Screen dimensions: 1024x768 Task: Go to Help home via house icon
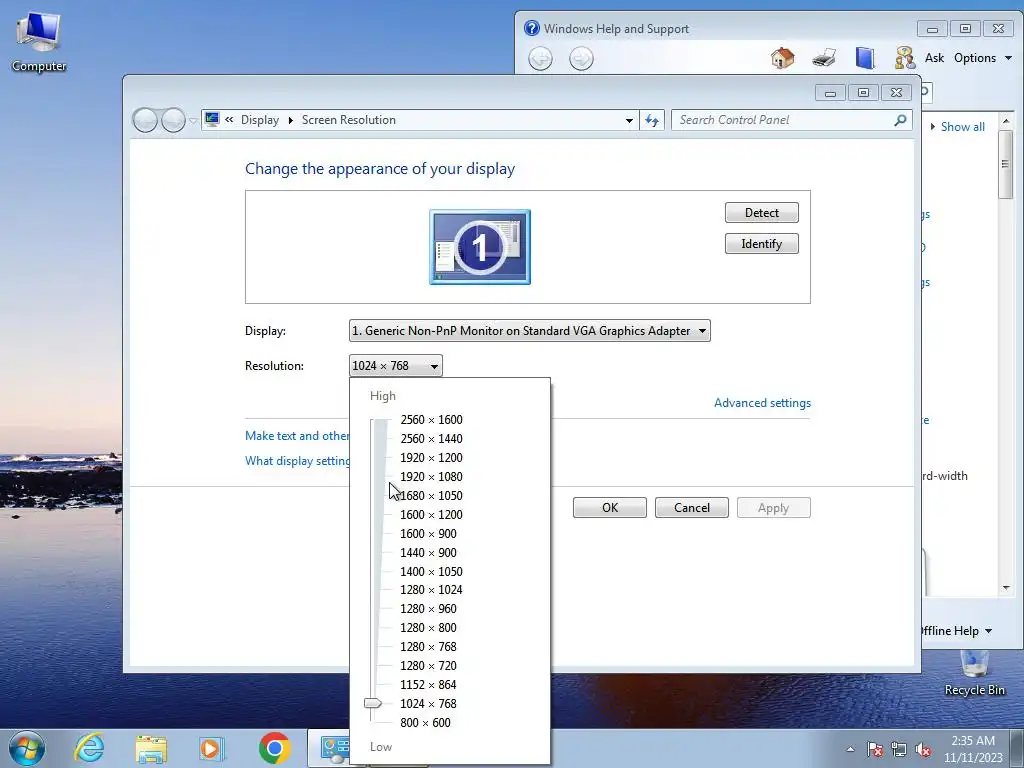pos(782,58)
